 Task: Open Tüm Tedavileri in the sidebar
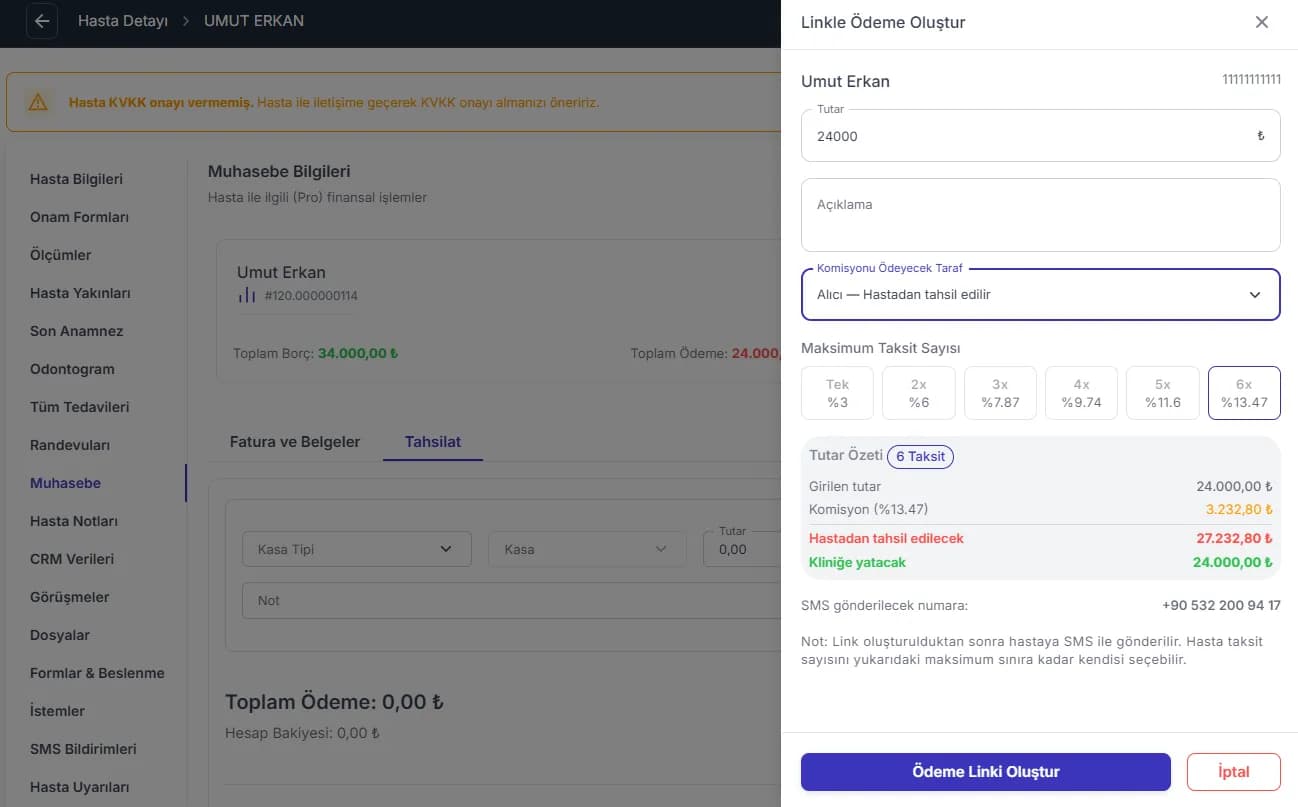[x=79, y=407]
